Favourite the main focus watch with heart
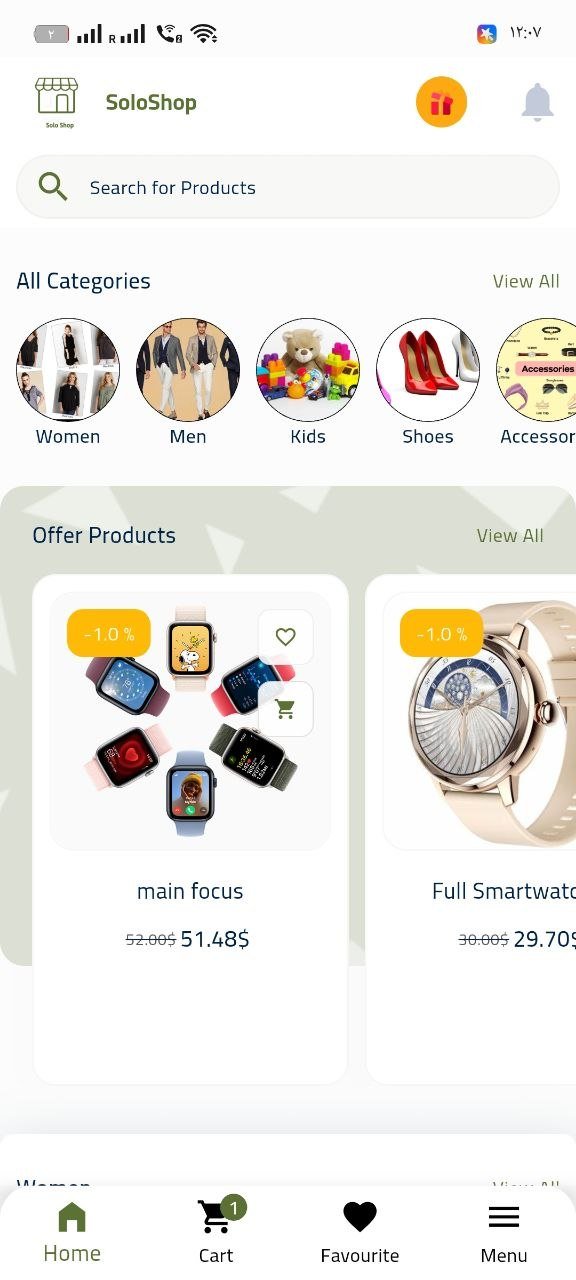This screenshot has width=576, height=1280. (x=285, y=637)
